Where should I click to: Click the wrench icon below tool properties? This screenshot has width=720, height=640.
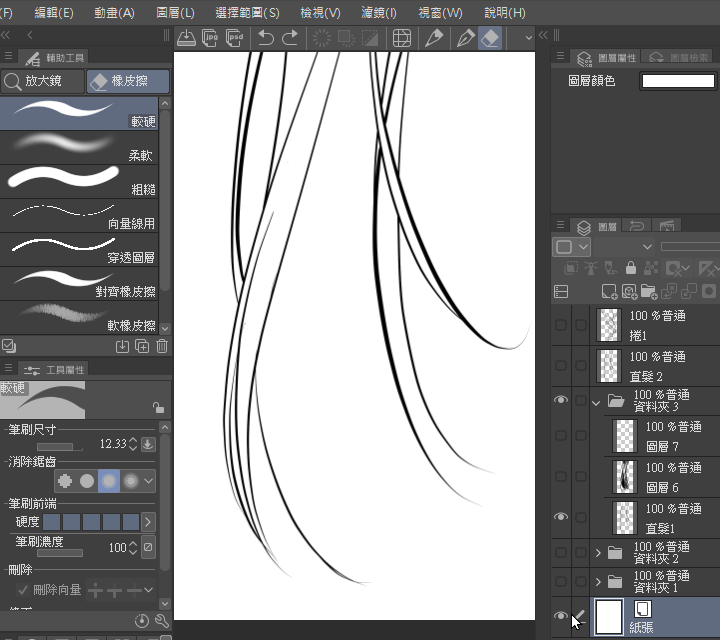pyautogui.click(x=162, y=621)
